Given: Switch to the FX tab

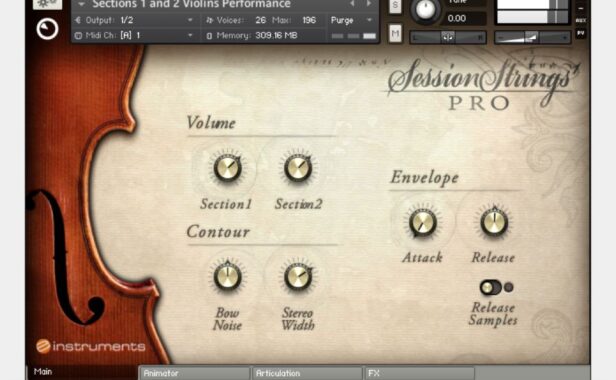Looking at the screenshot, I should coord(419,373).
